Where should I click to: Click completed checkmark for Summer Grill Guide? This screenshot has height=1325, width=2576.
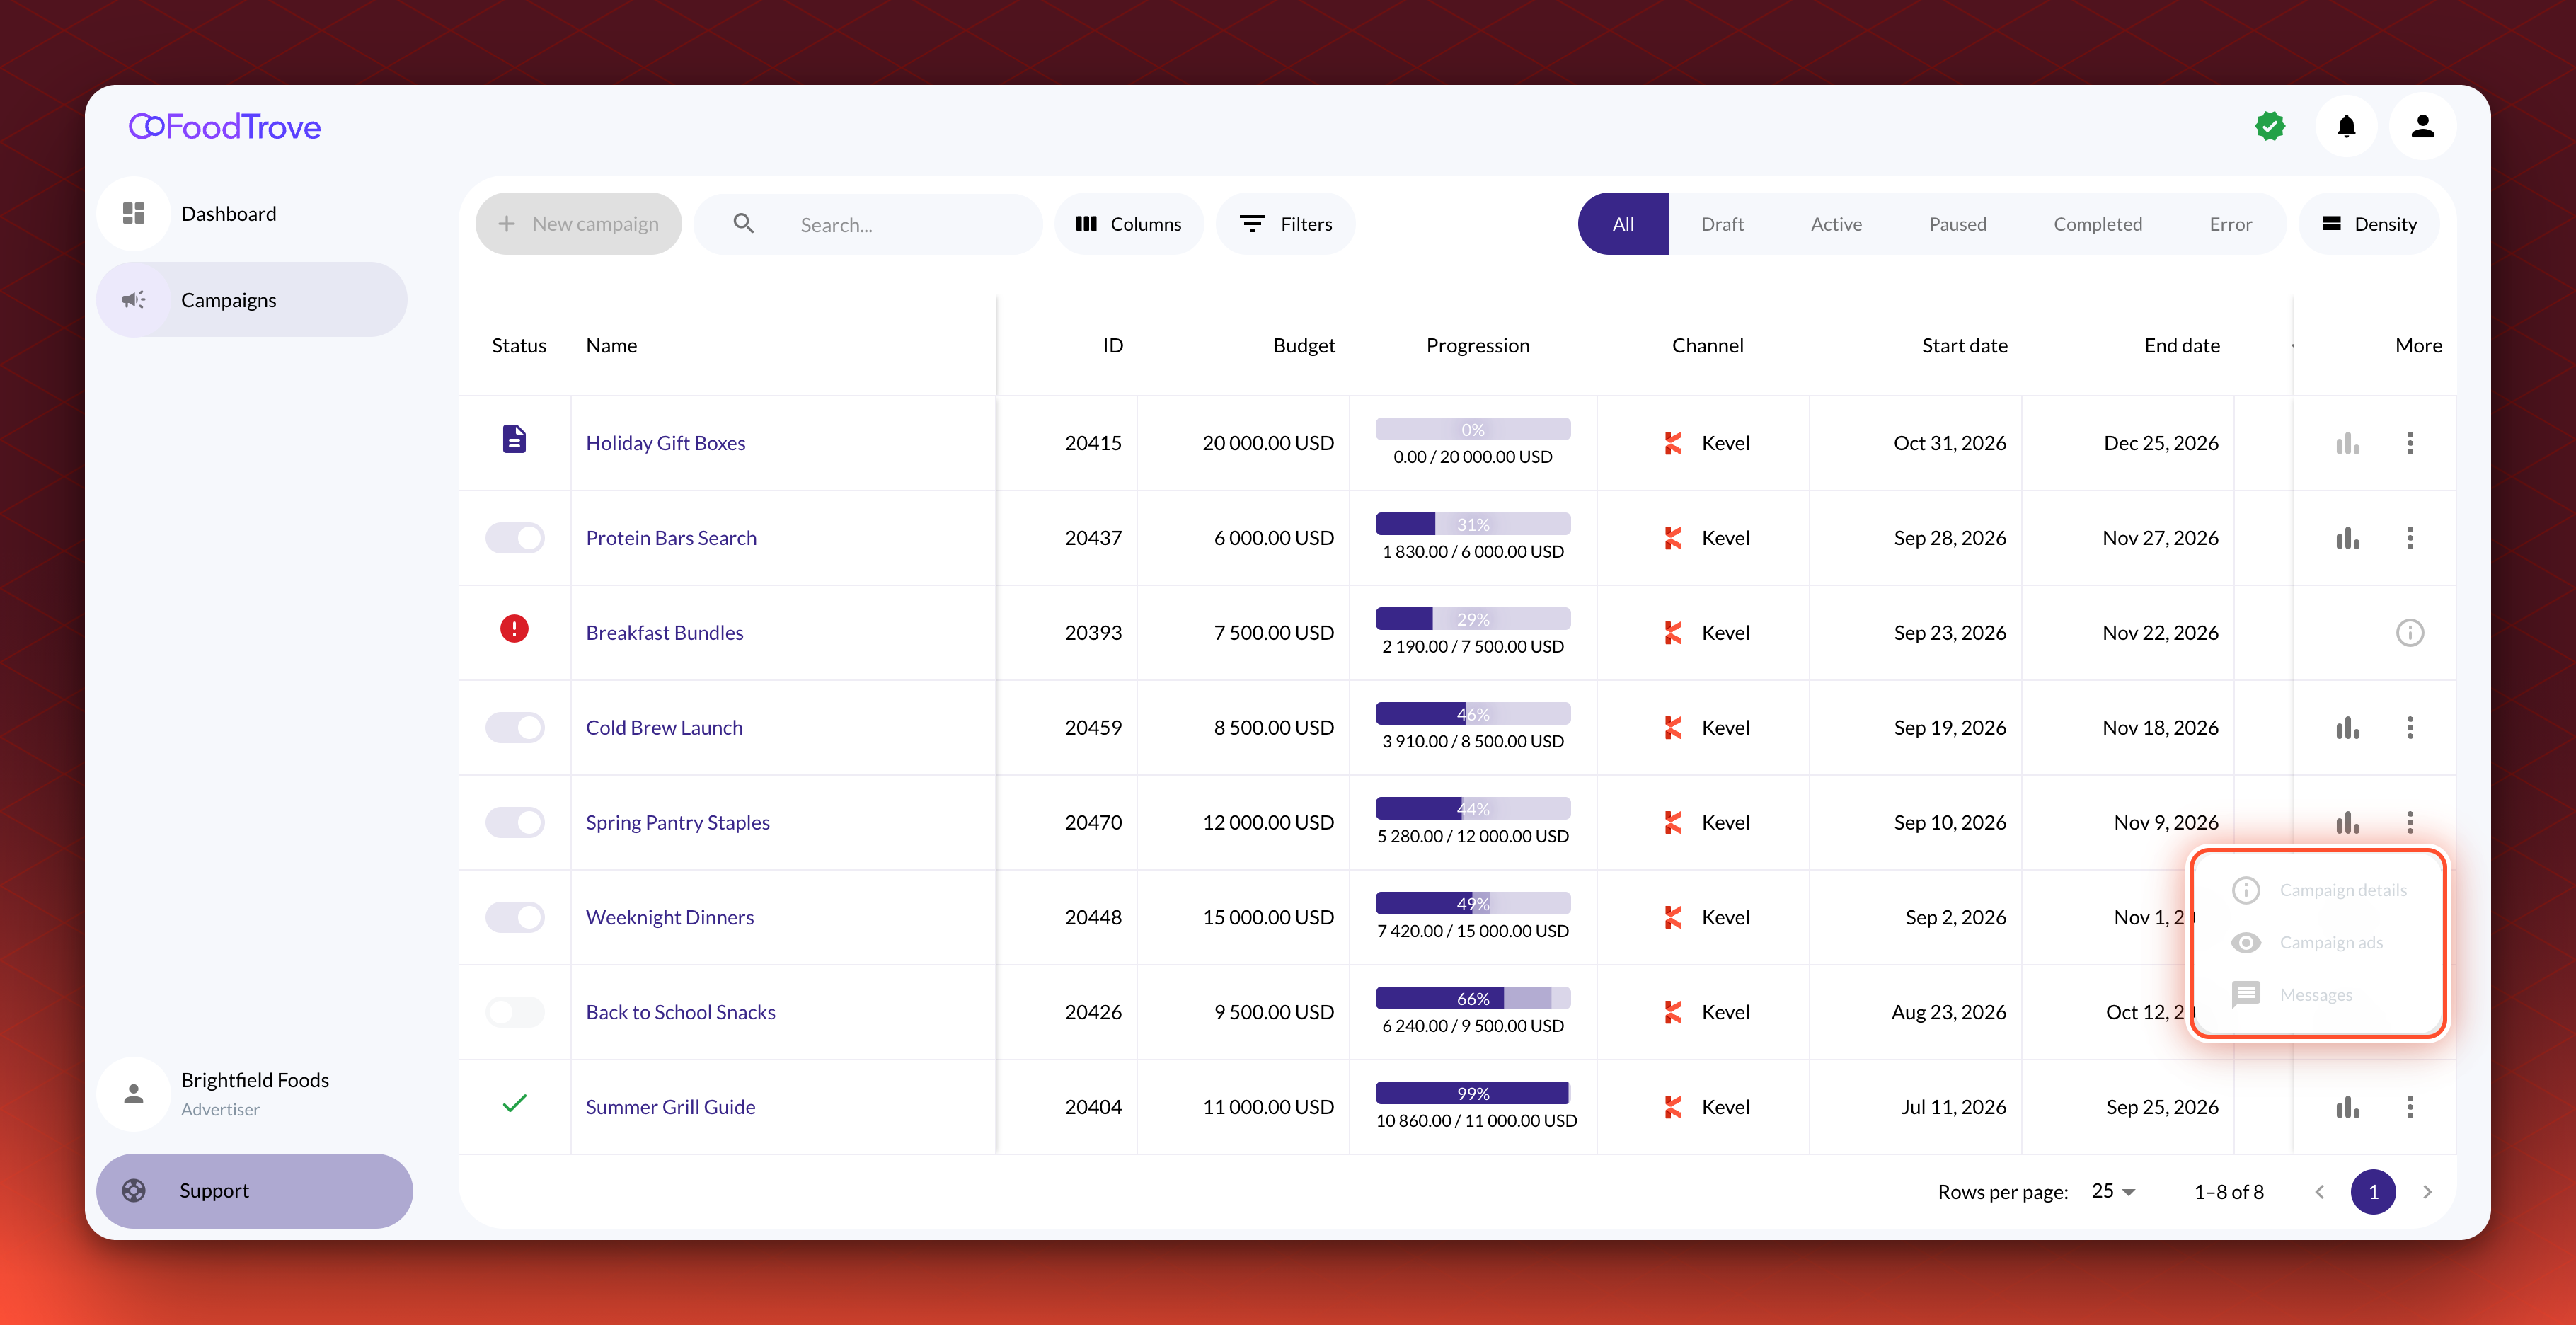click(x=514, y=1104)
